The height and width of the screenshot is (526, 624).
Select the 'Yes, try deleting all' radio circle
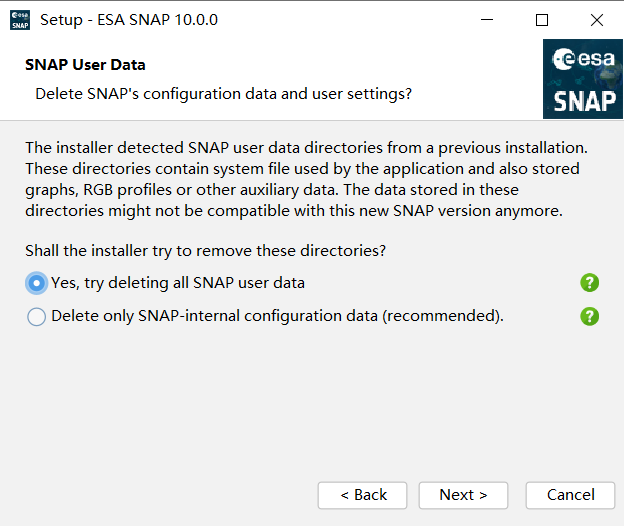36,283
